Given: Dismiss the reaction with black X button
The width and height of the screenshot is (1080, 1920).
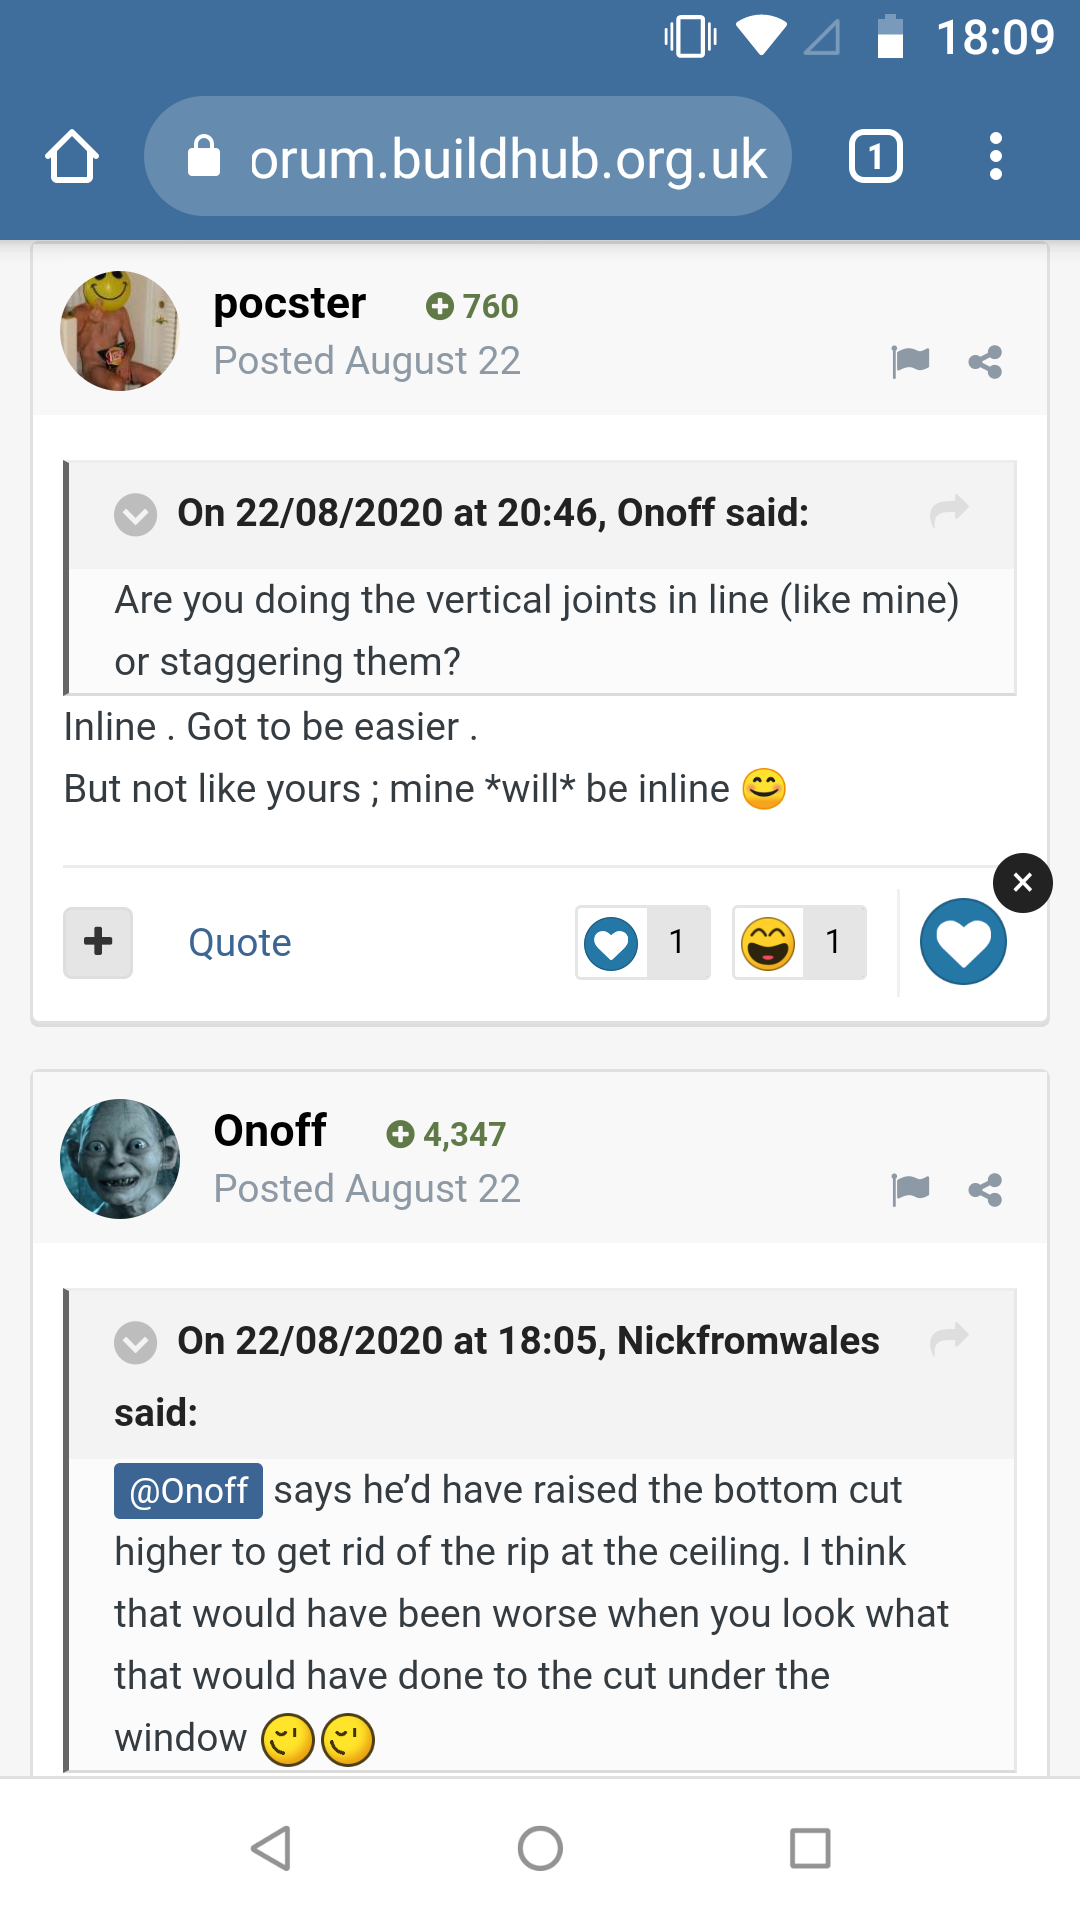Looking at the screenshot, I should pyautogui.click(x=1022, y=883).
